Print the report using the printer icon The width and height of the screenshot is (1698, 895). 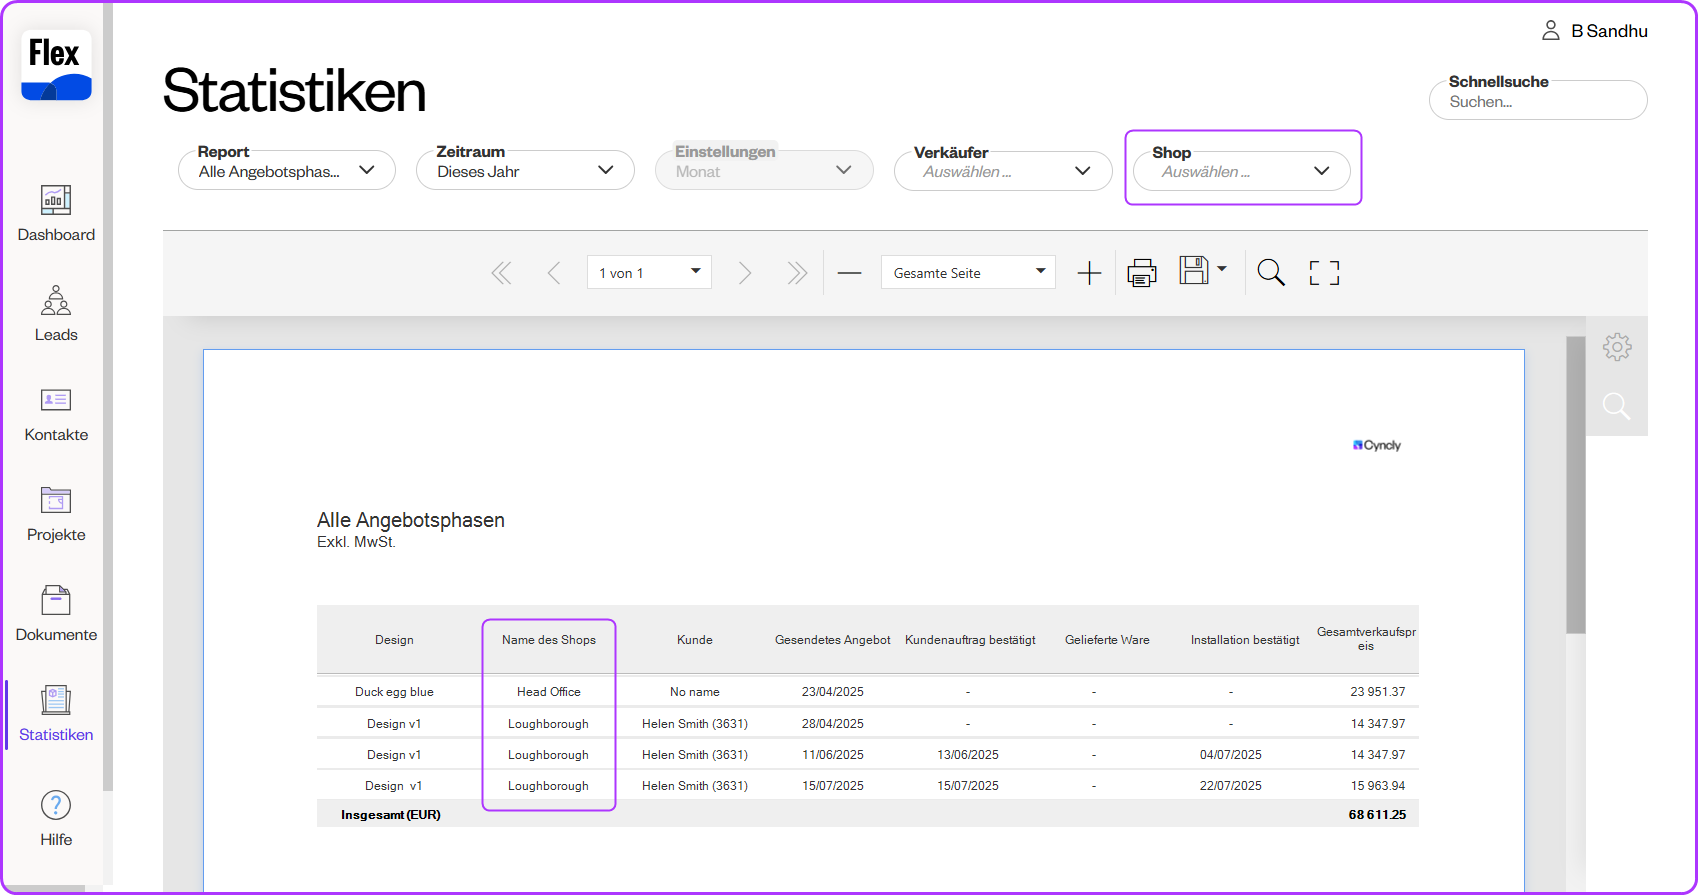point(1141,273)
